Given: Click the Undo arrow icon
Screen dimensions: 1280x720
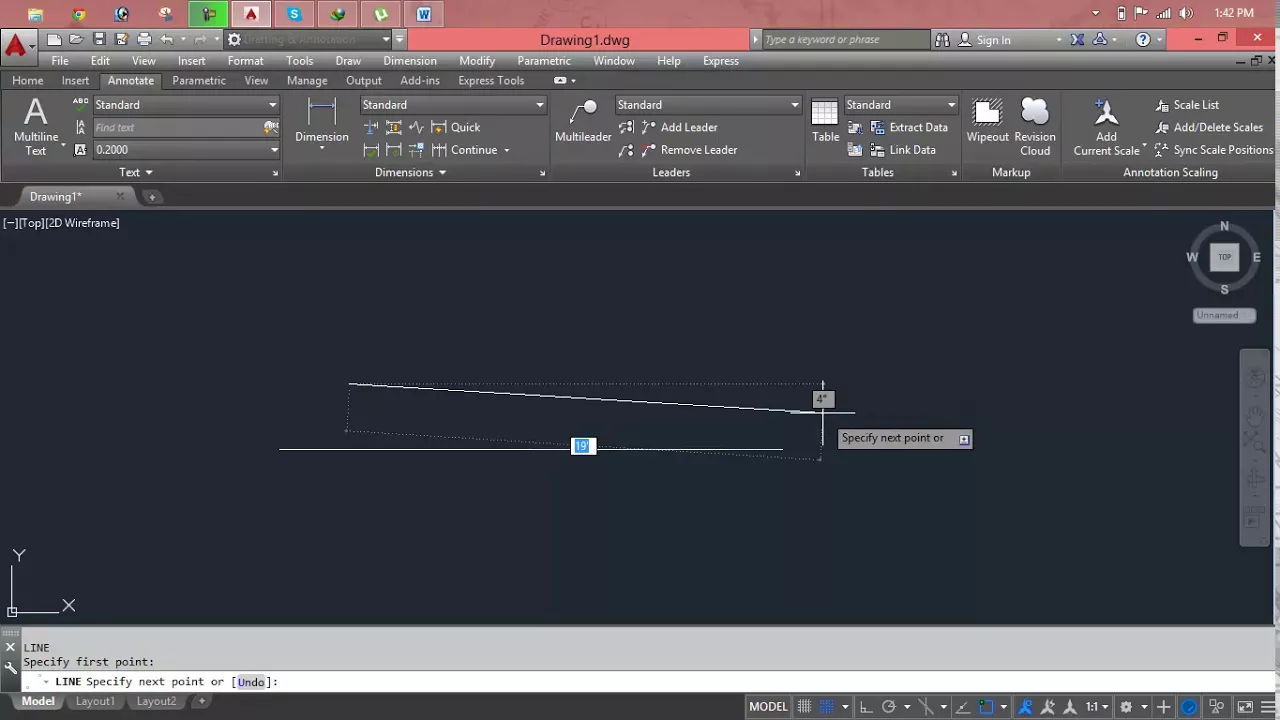Looking at the screenshot, I should (167, 39).
